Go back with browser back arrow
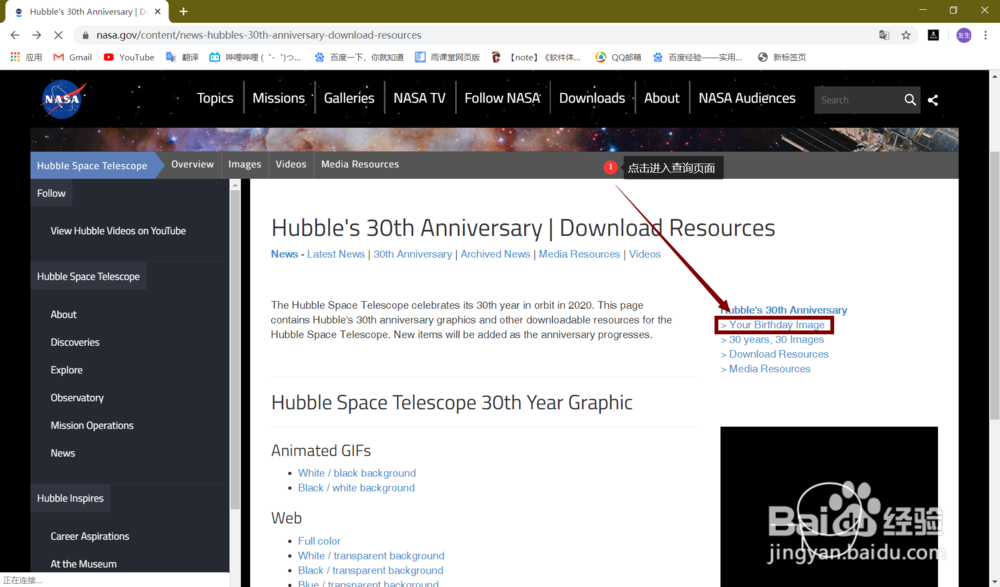 tap(15, 35)
